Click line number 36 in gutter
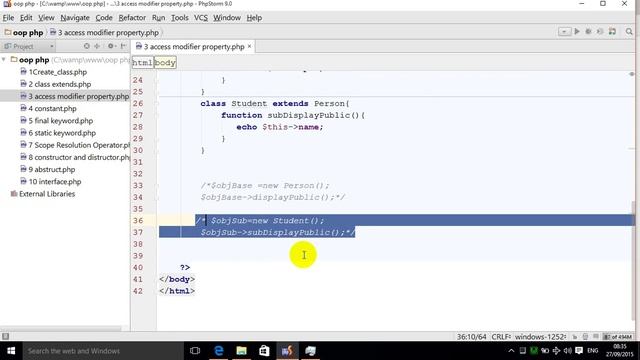 coord(138,221)
